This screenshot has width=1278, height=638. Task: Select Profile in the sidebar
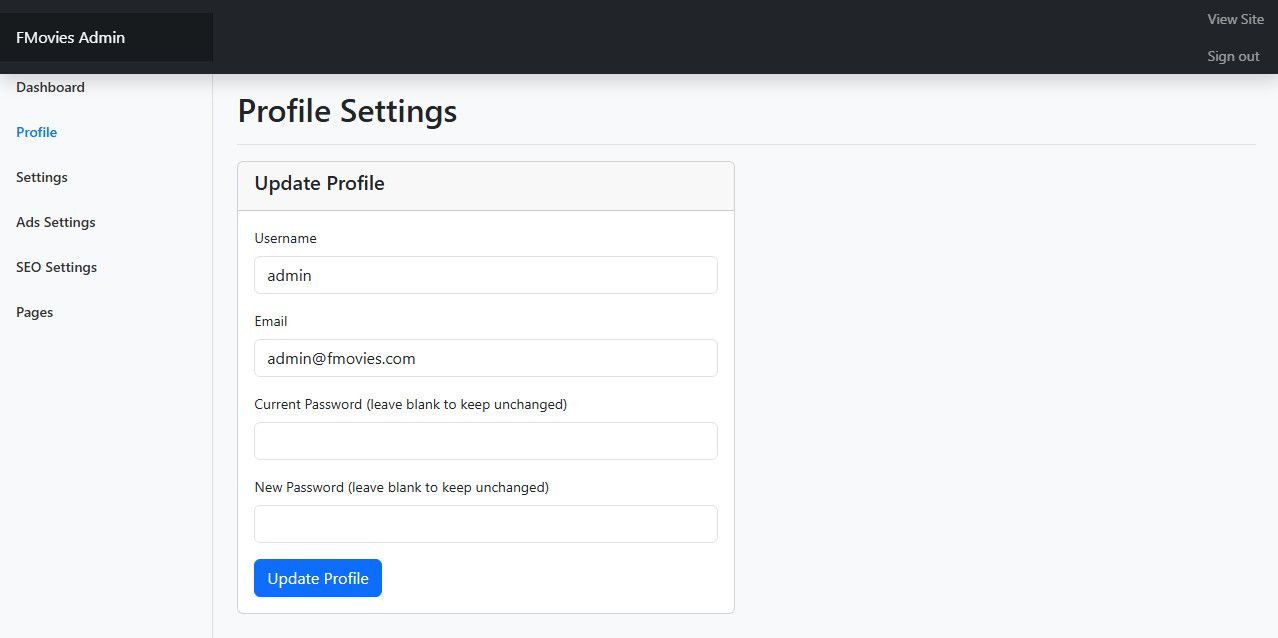coord(37,132)
